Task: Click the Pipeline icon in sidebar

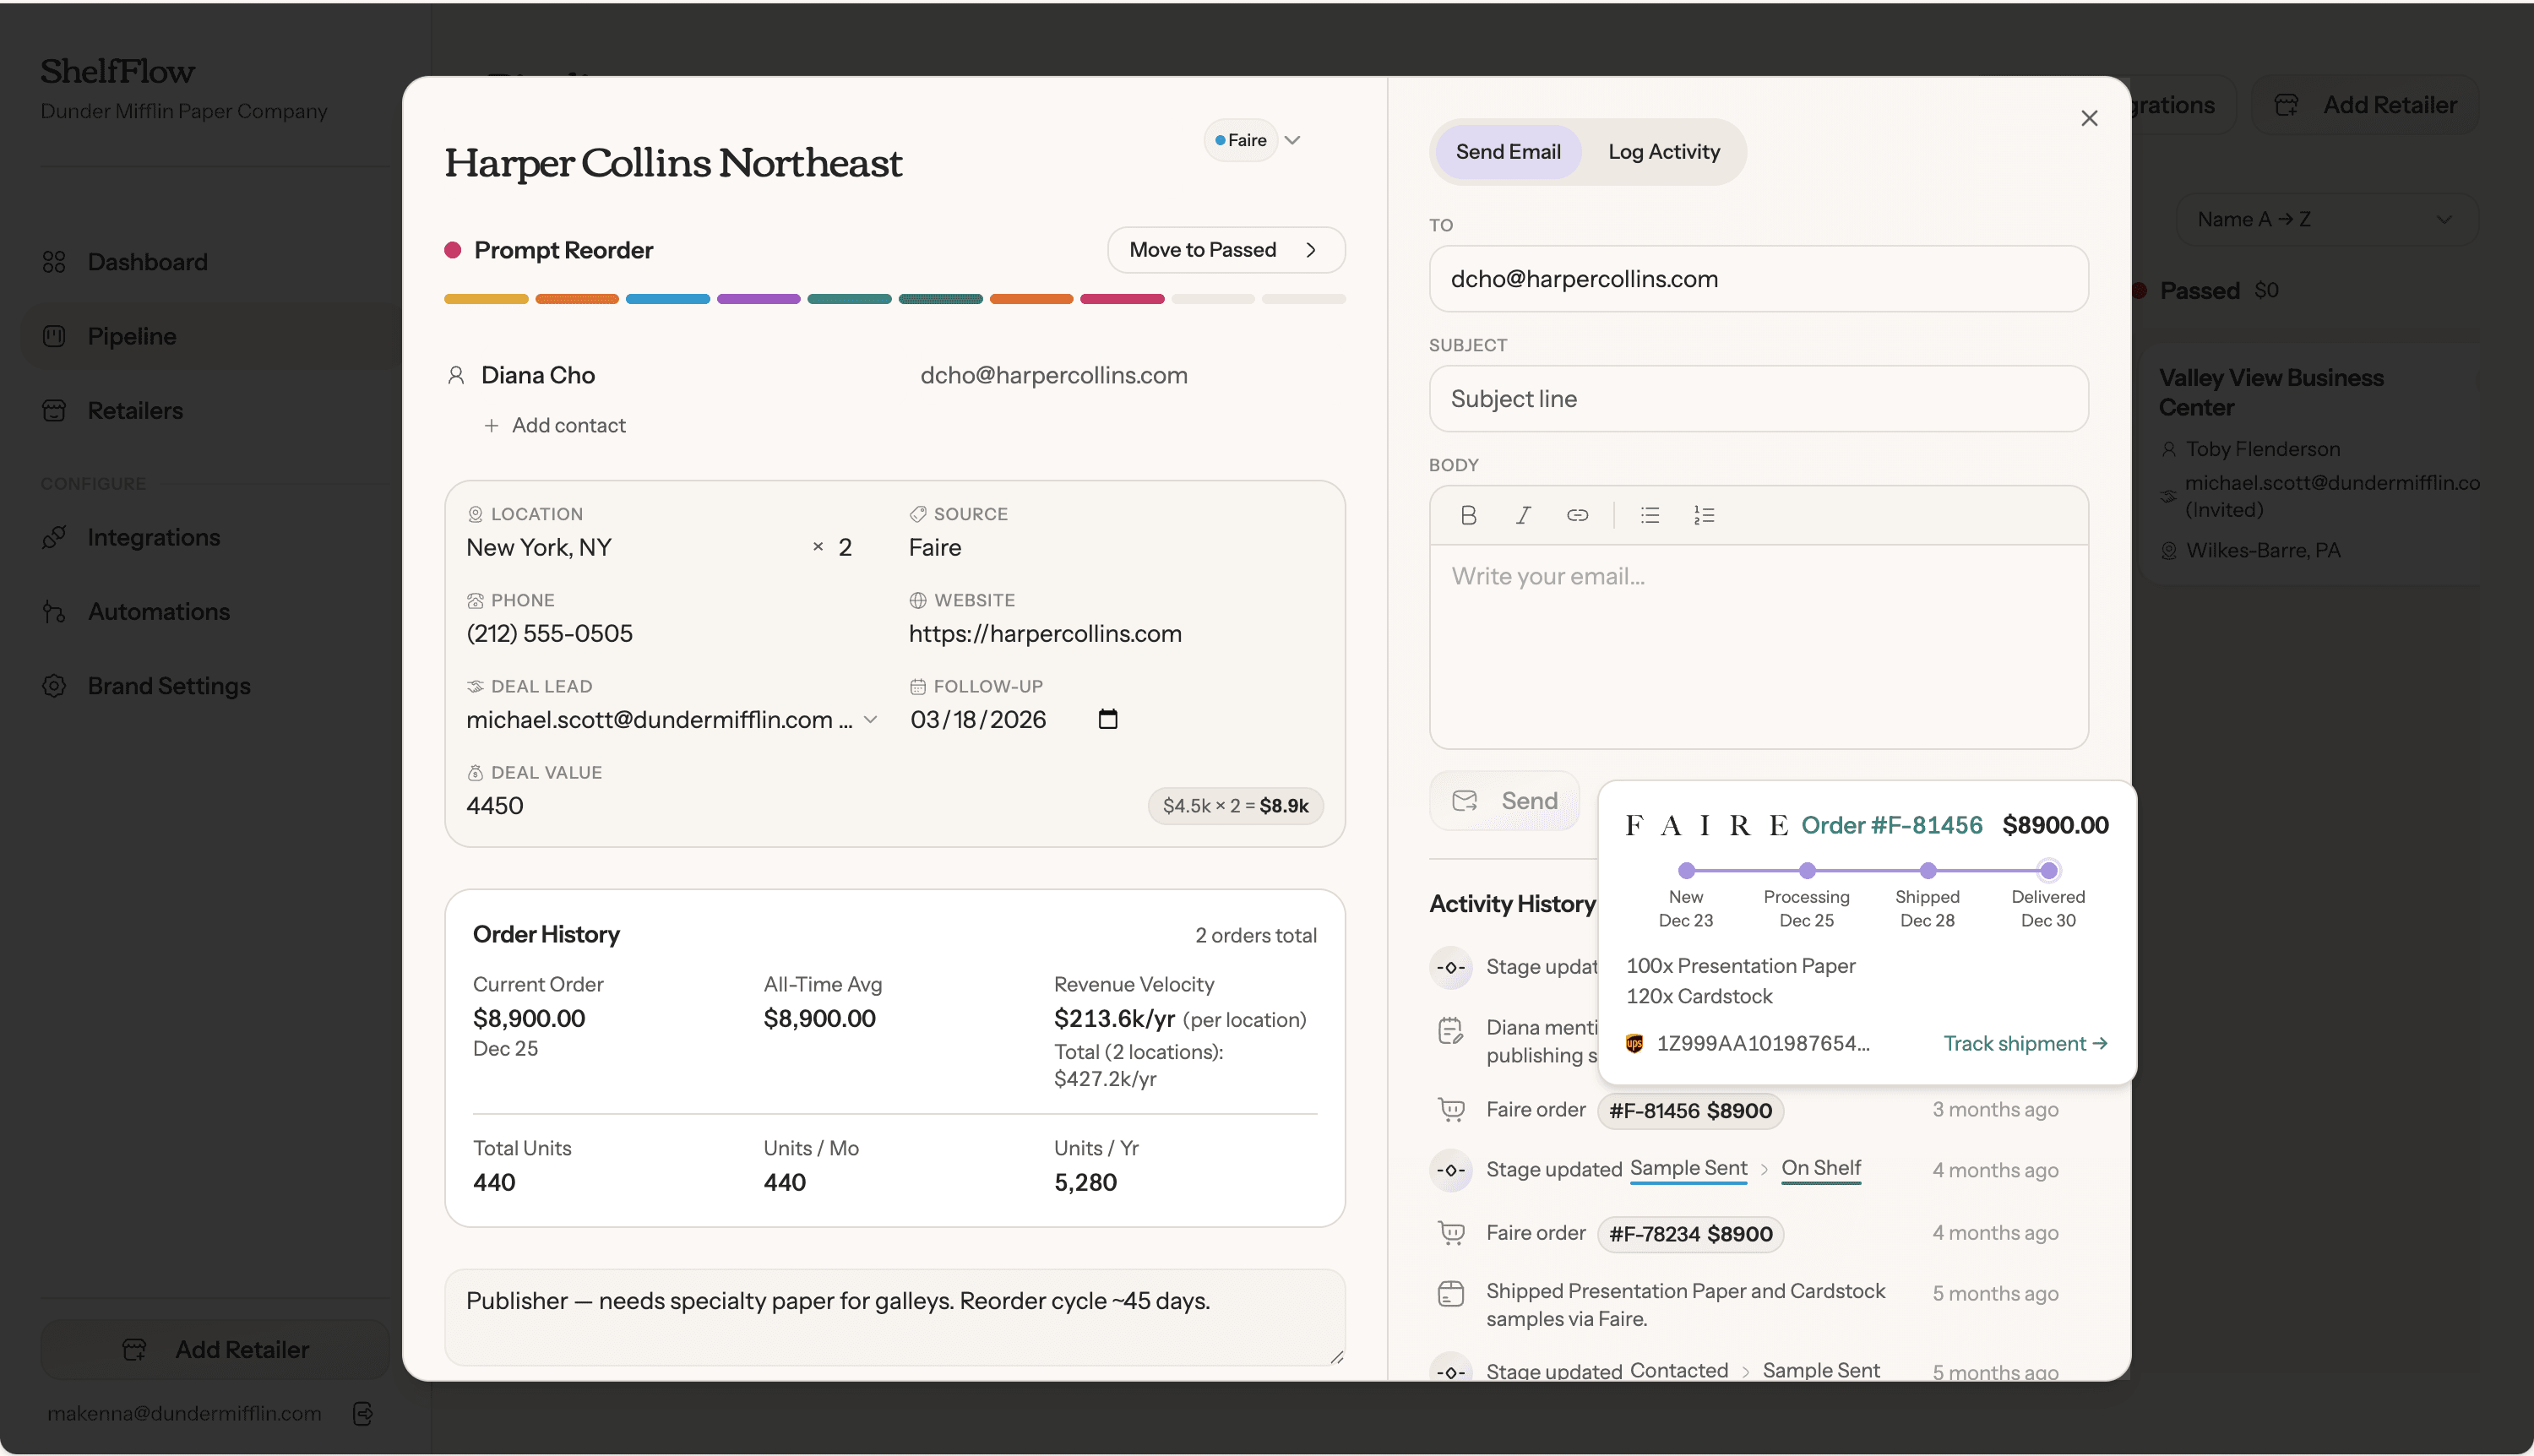Action: click(x=54, y=336)
